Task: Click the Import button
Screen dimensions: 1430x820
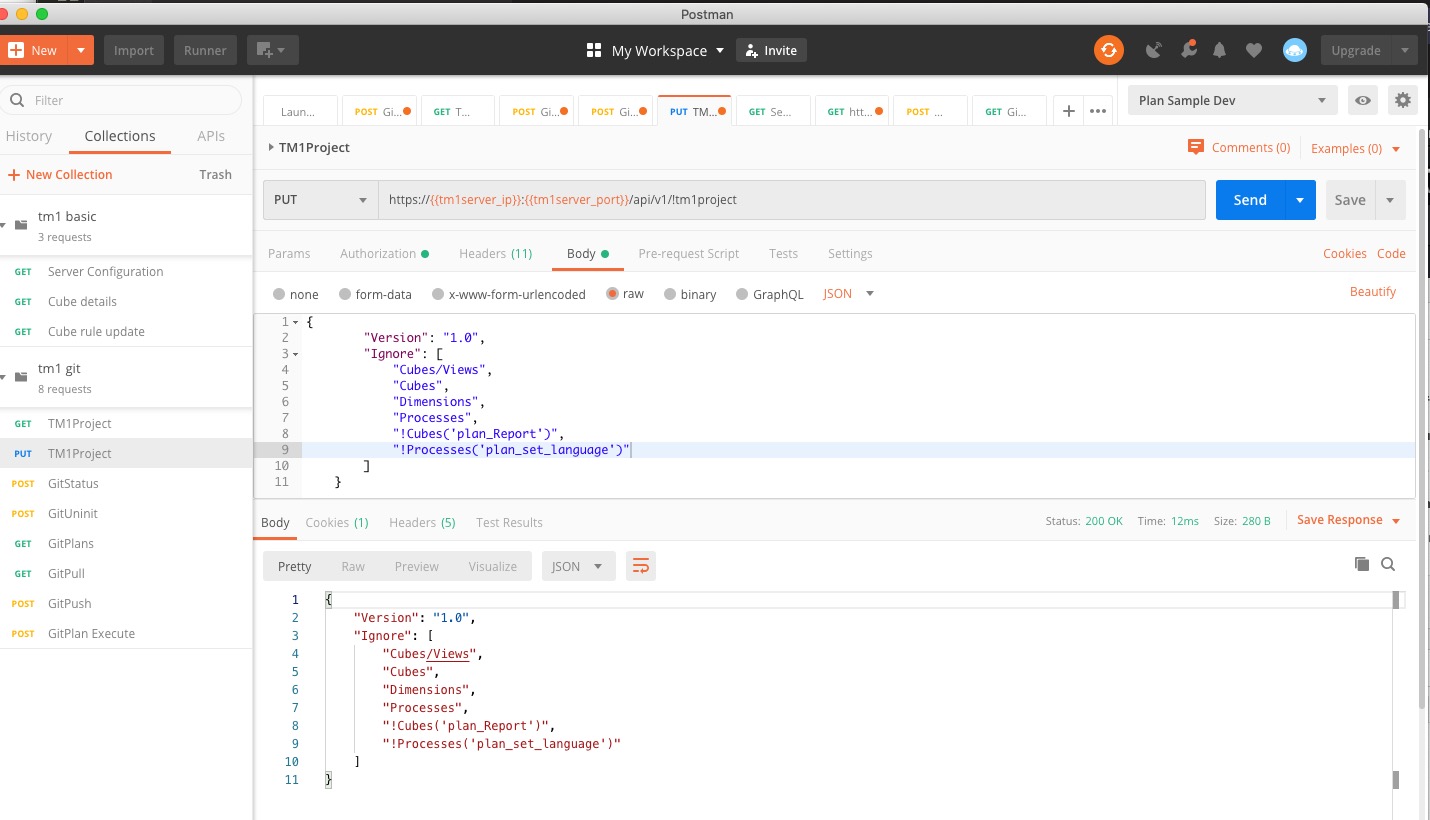Action: click(x=134, y=50)
